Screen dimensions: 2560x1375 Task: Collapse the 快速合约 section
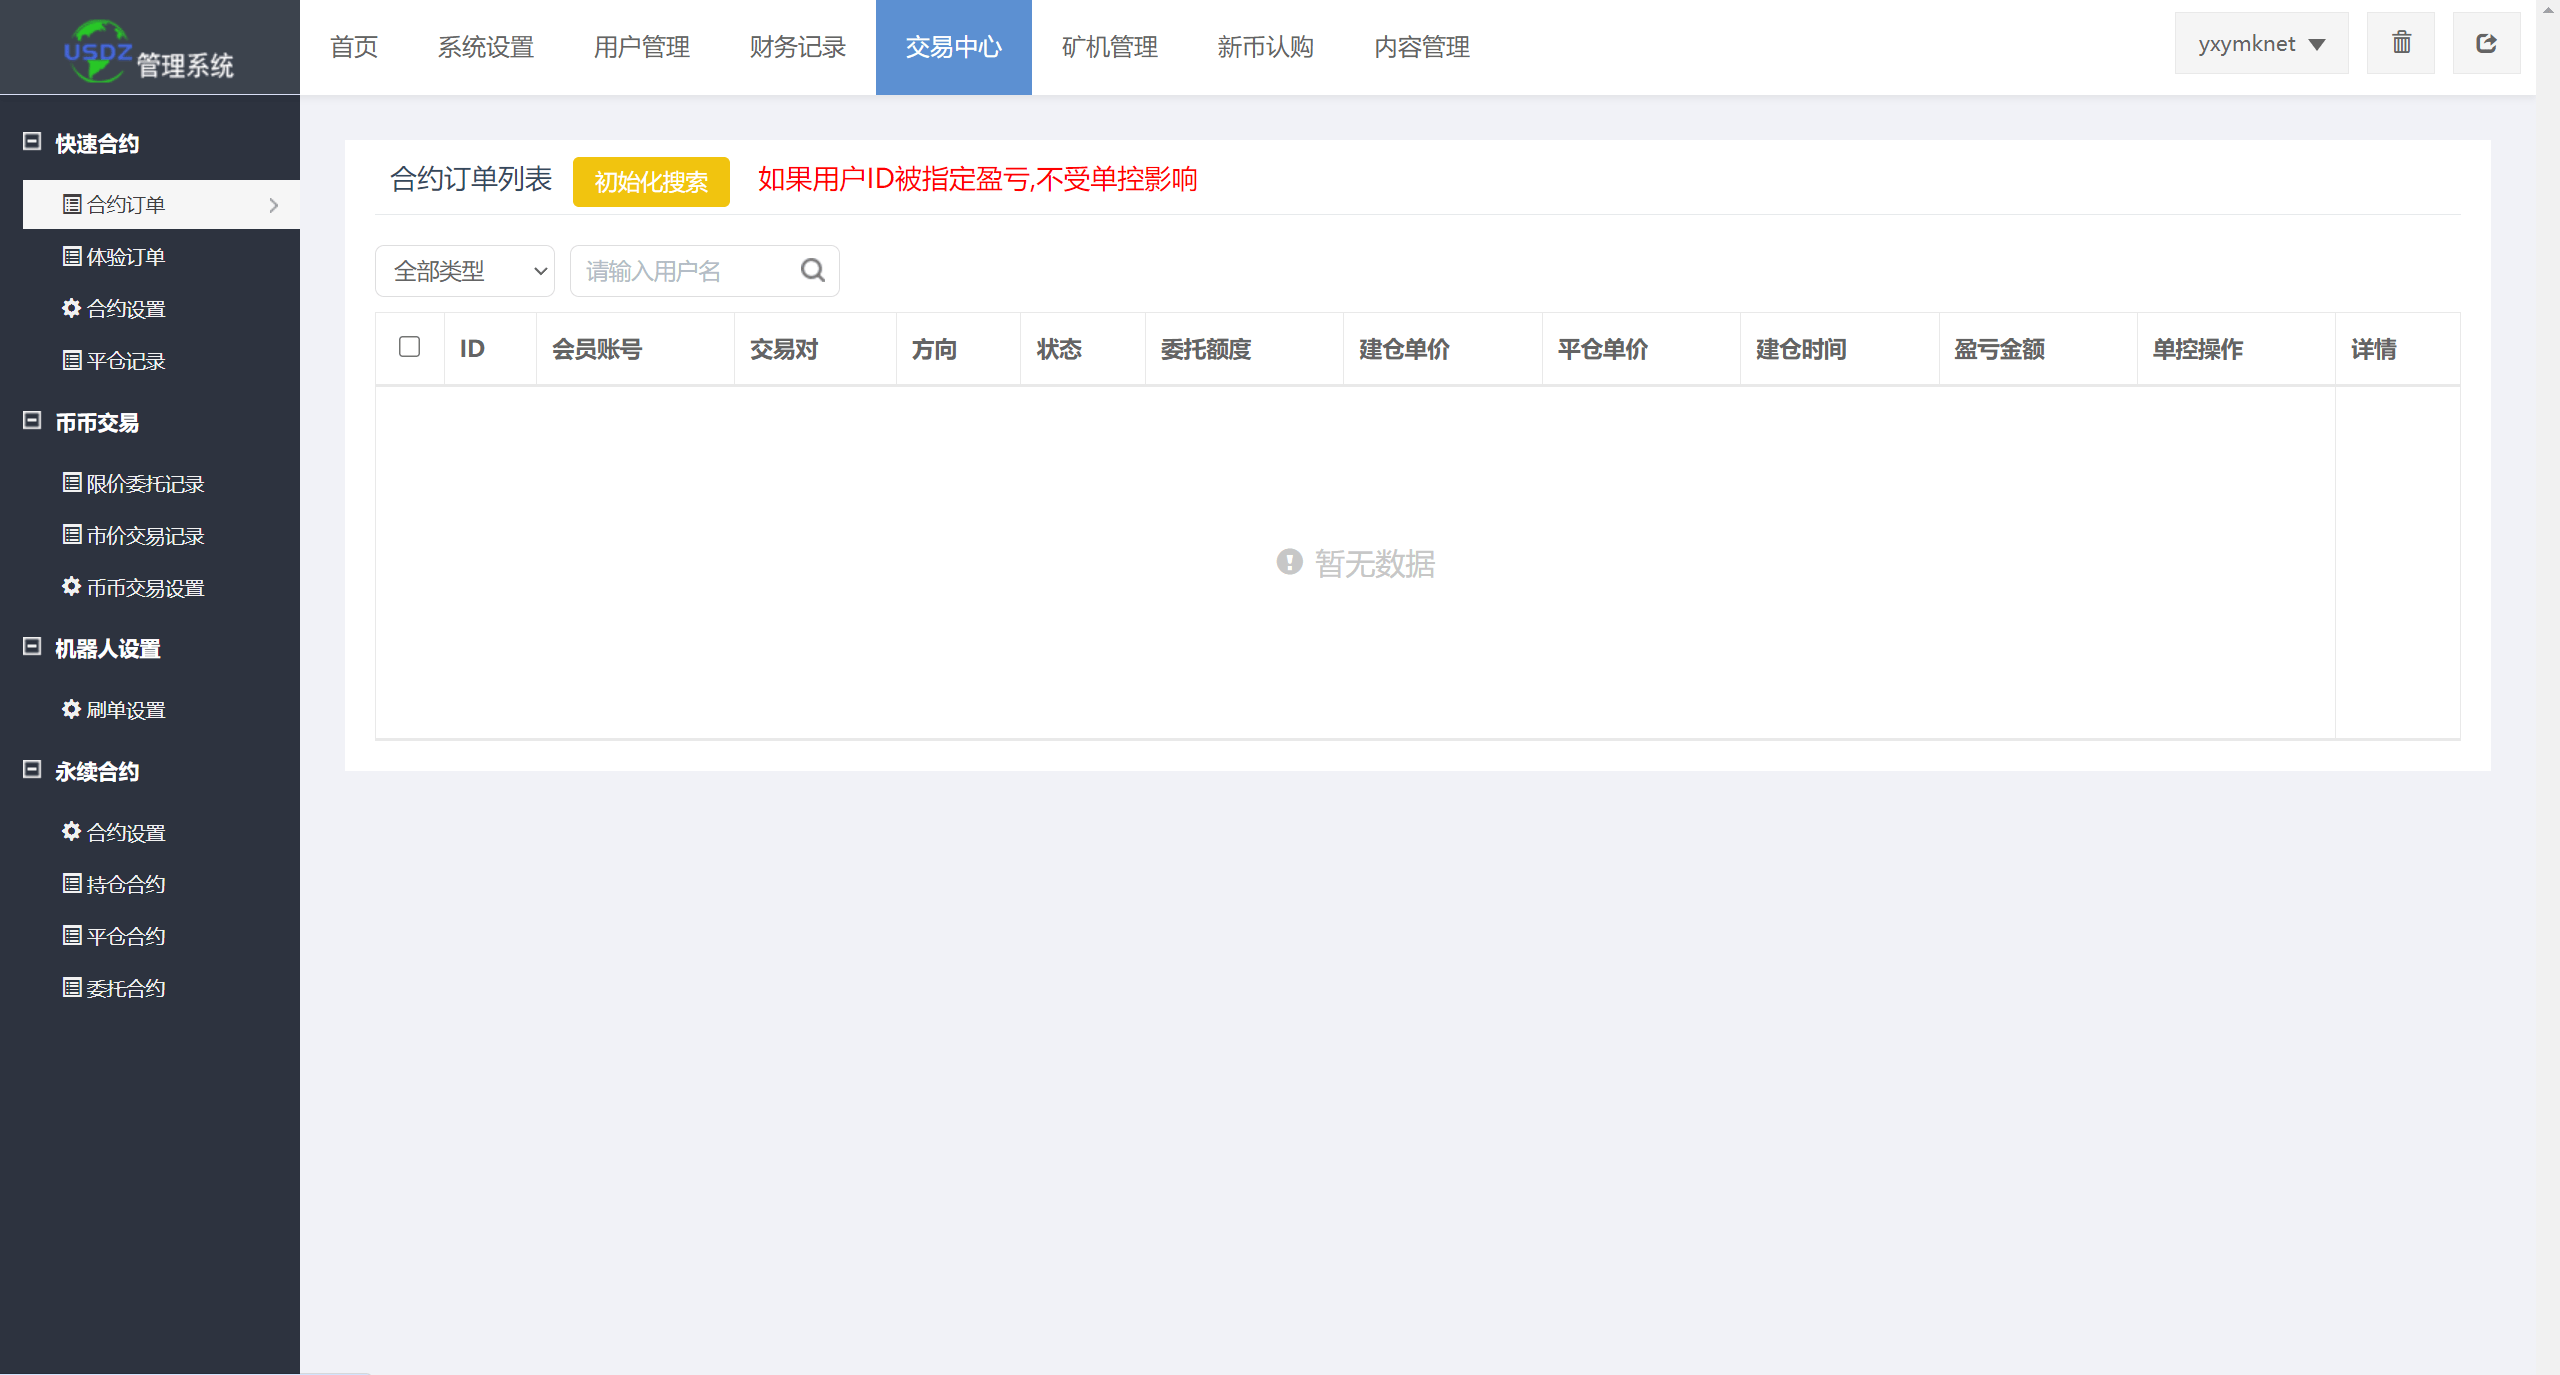(32, 142)
